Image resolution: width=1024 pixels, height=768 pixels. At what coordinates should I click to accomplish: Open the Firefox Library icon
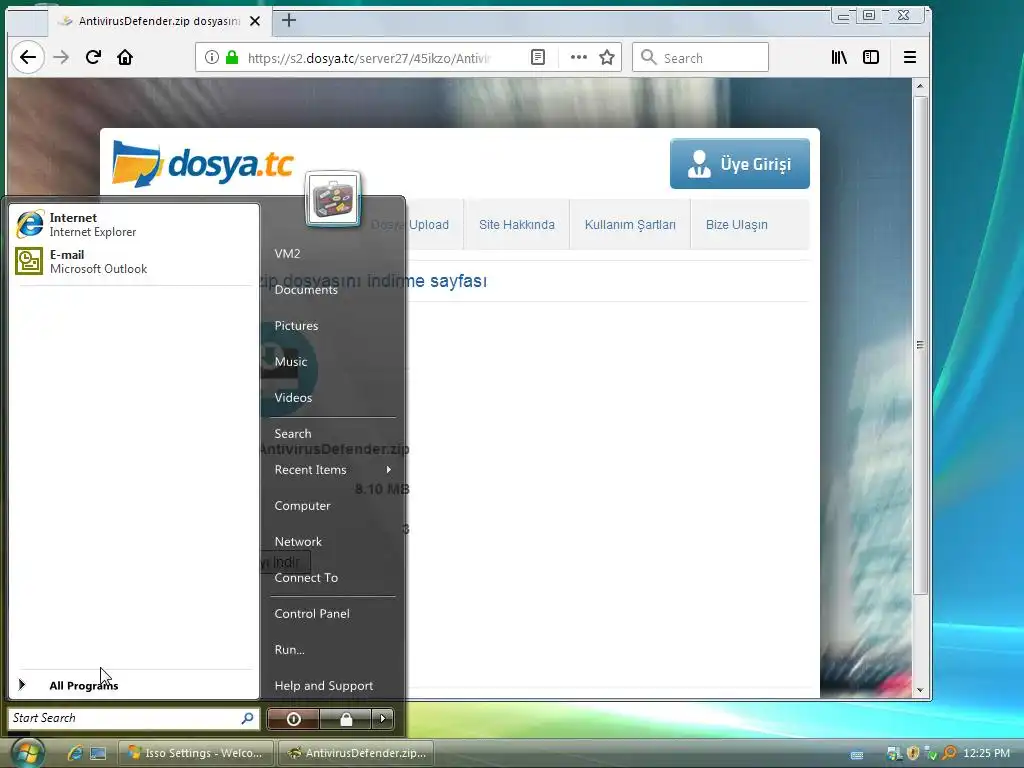tap(839, 57)
